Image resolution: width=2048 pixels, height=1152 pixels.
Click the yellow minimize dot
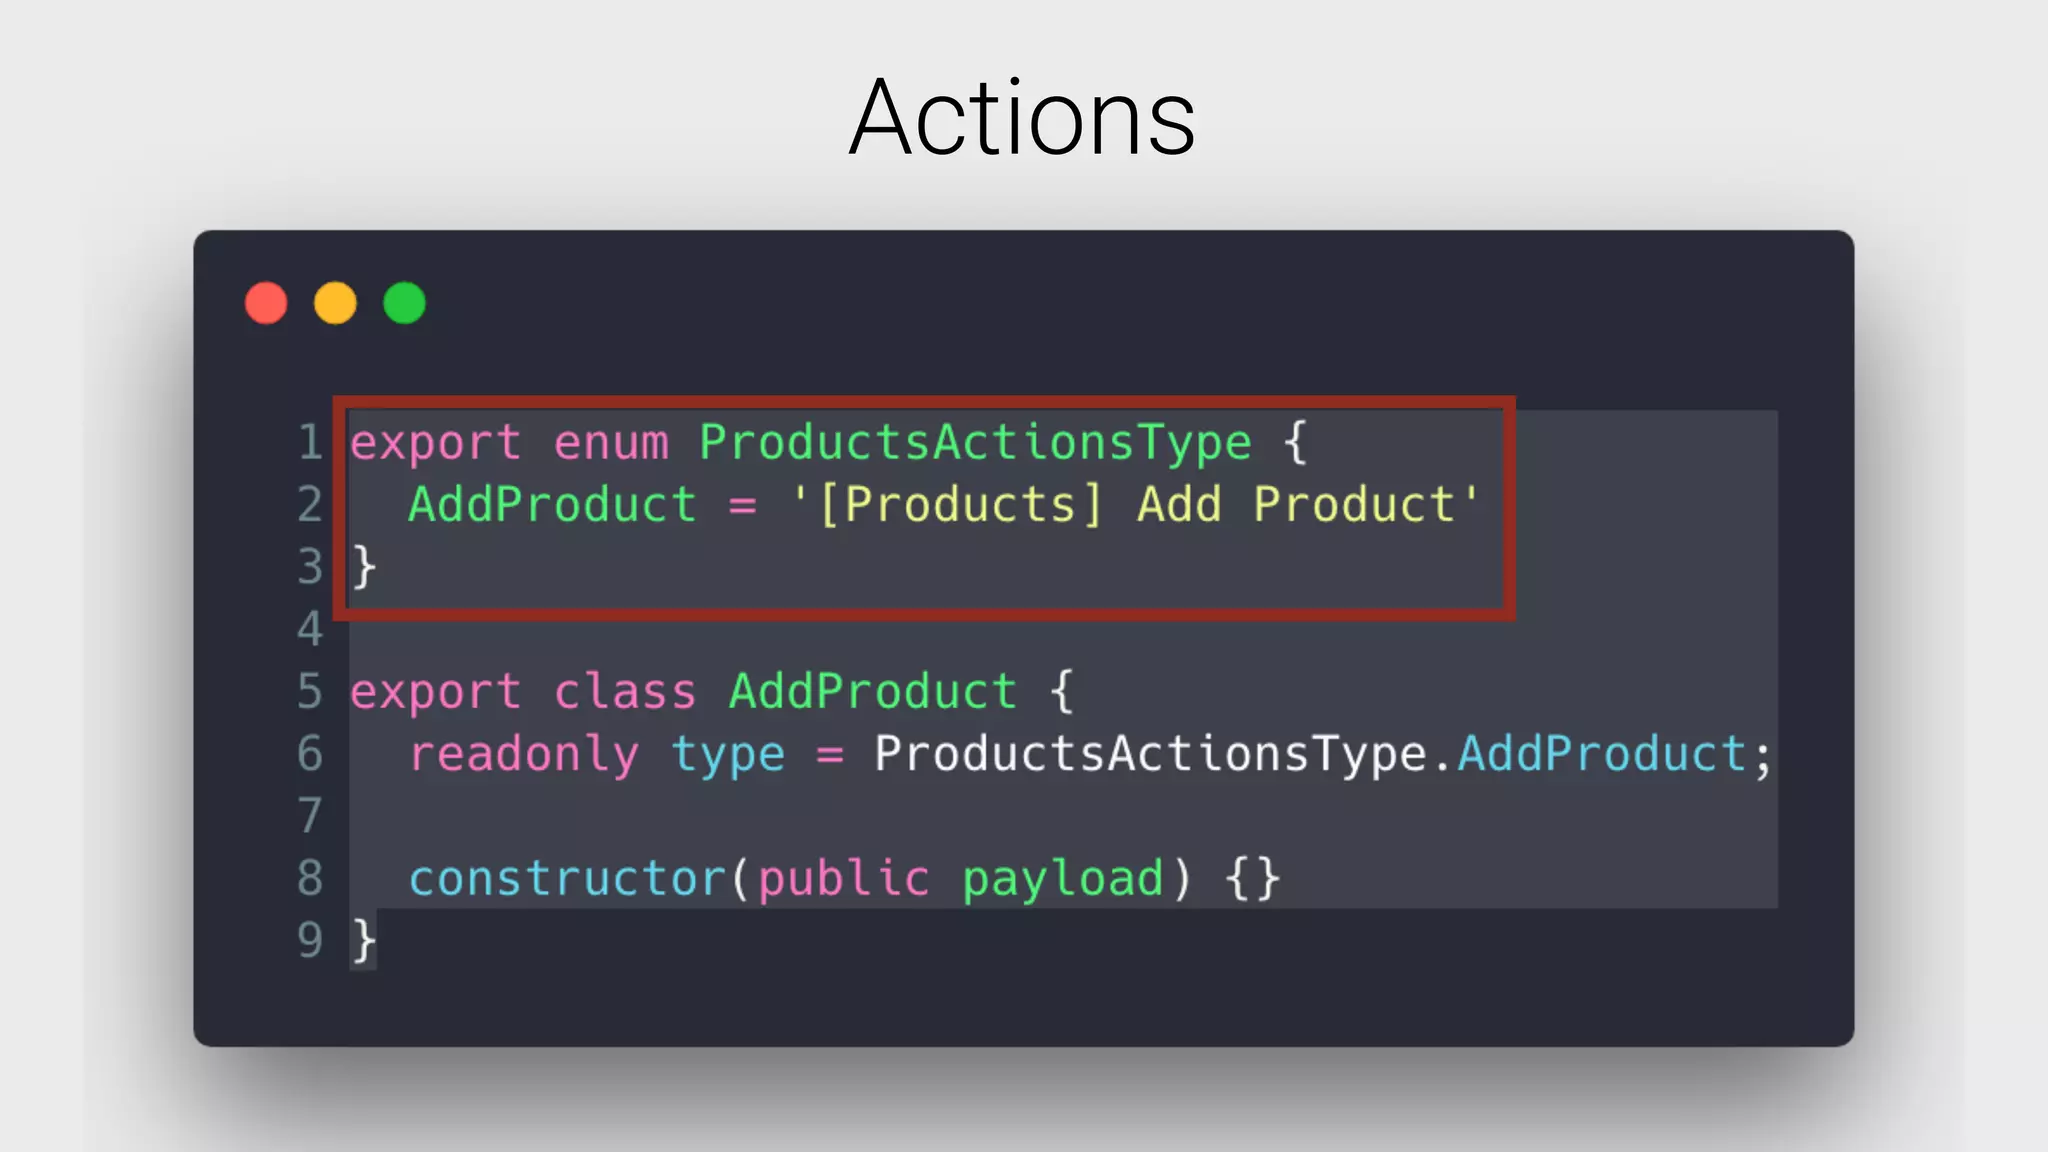click(x=335, y=303)
